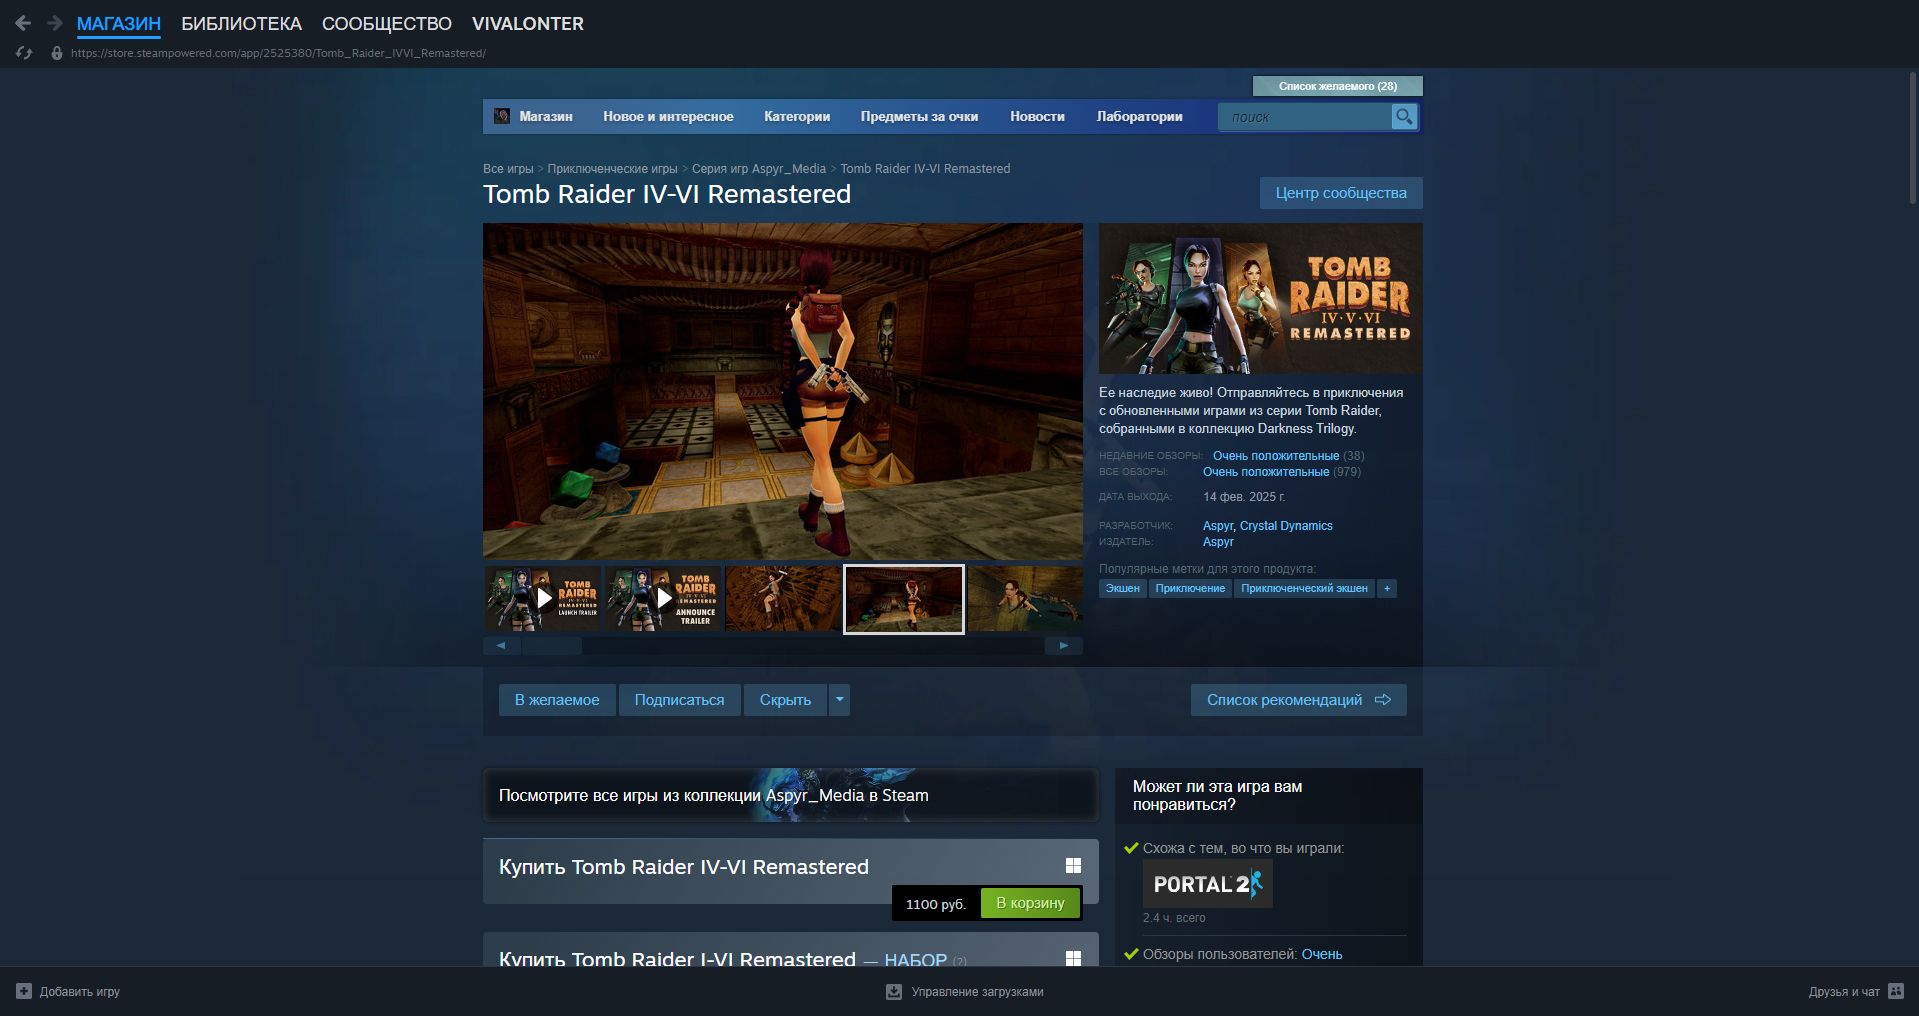Open Новости in the store nav
The height and width of the screenshot is (1016, 1919).
click(x=1037, y=117)
